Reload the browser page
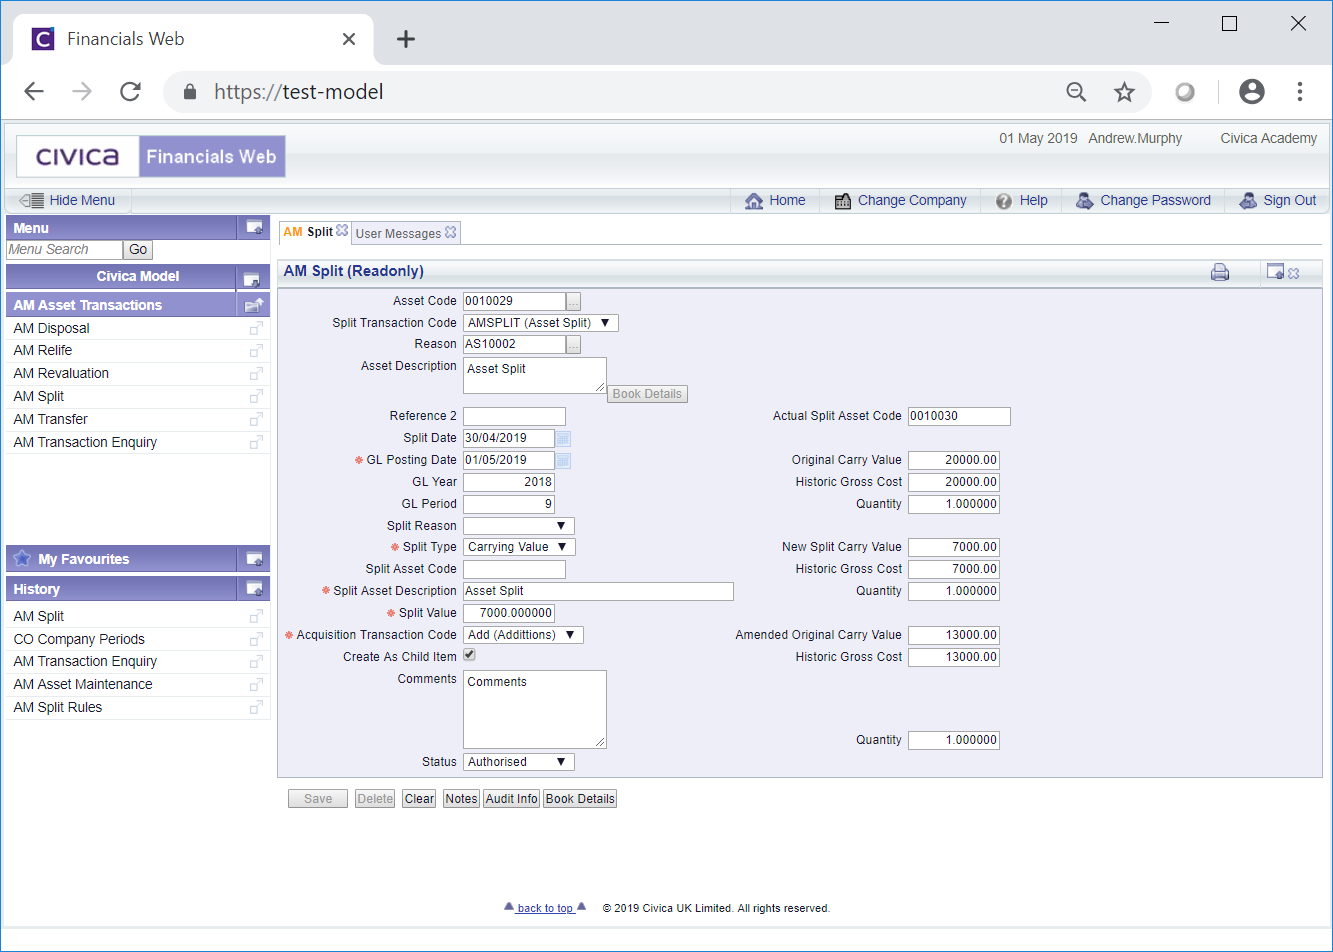1333x952 pixels. pyautogui.click(x=130, y=92)
